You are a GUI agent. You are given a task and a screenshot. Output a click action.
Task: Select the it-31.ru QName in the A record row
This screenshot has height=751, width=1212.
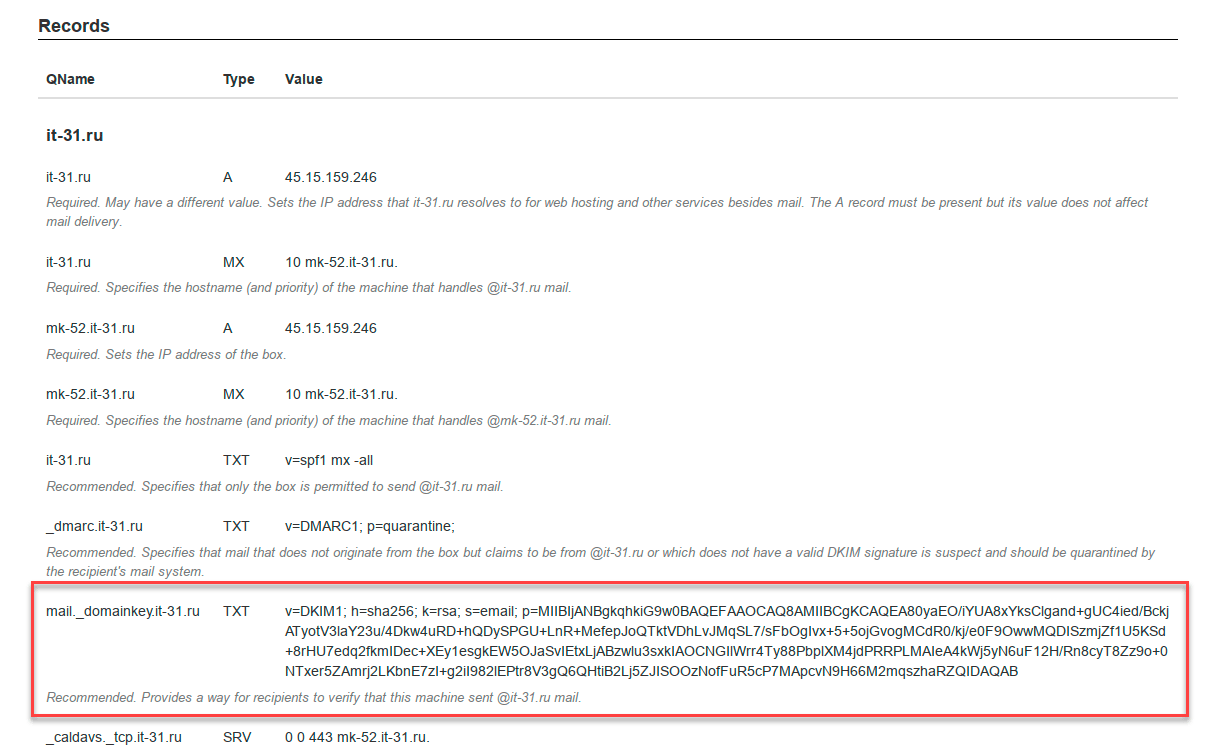click(x=68, y=177)
